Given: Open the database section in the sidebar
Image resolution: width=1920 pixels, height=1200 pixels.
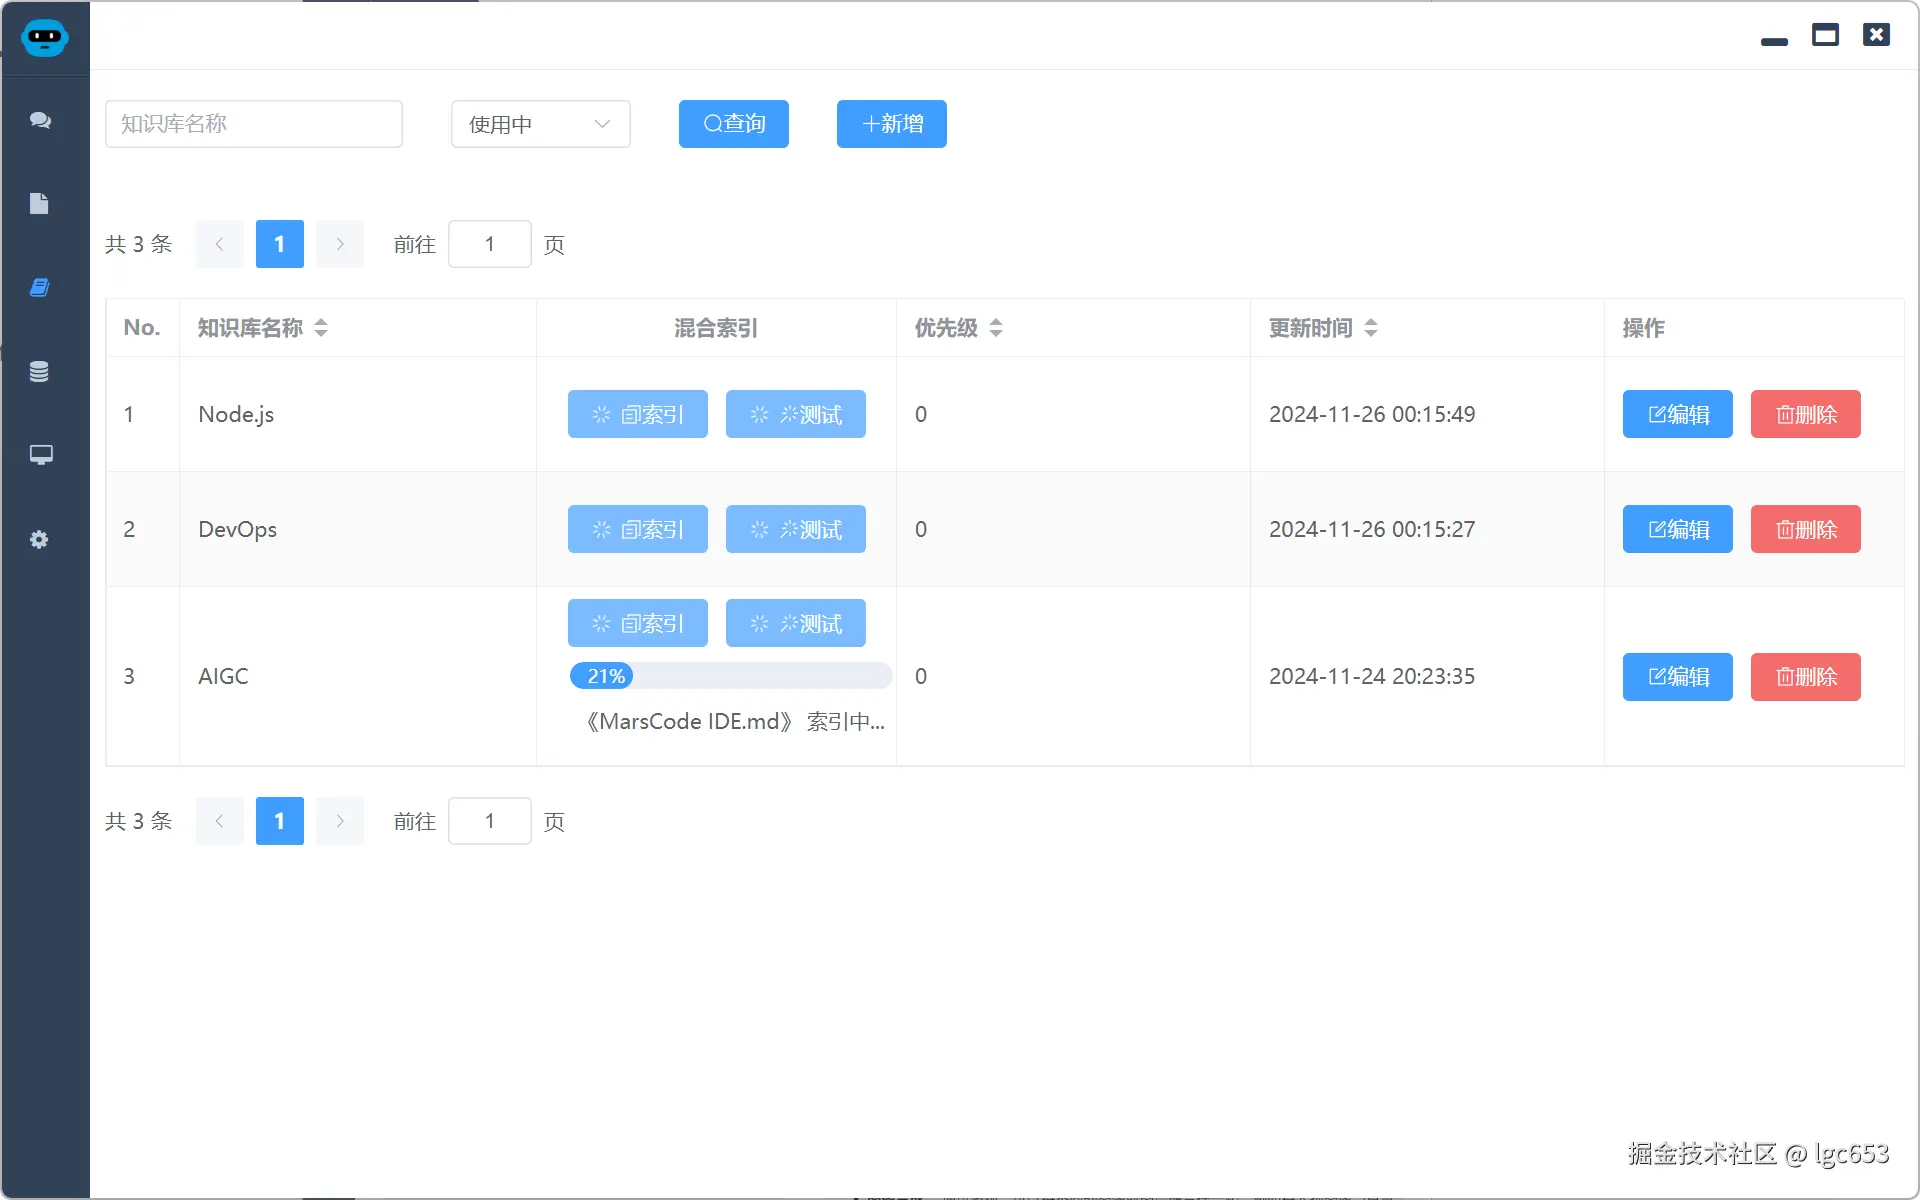Looking at the screenshot, I should (40, 371).
